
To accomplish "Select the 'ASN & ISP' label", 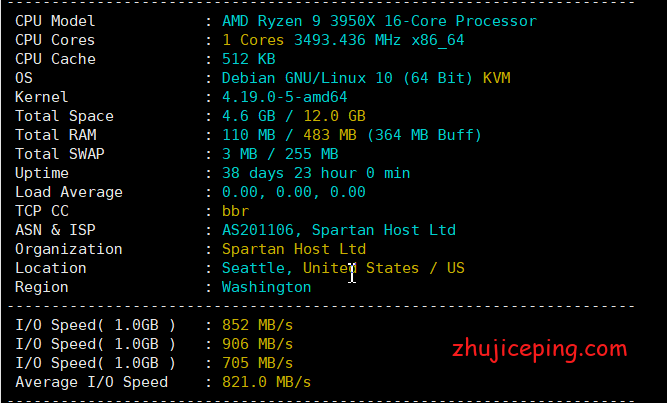I will coord(55,230).
